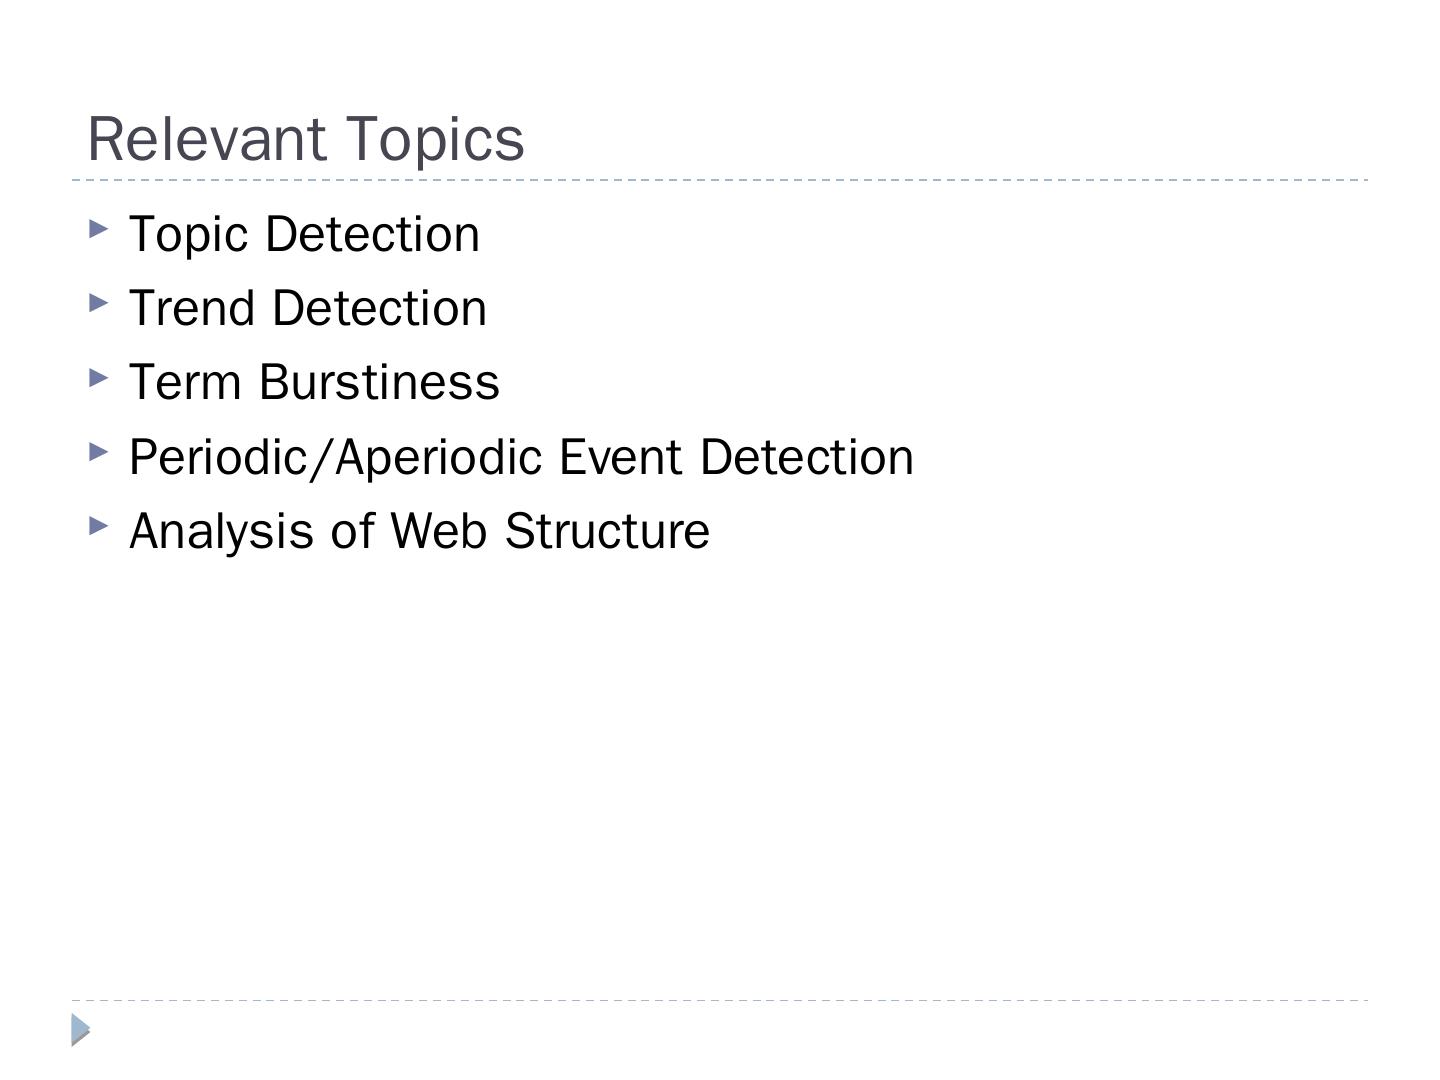Click the word "Structure" in last bullet
Viewport: 1440px width, 1080px height.
click(x=607, y=532)
